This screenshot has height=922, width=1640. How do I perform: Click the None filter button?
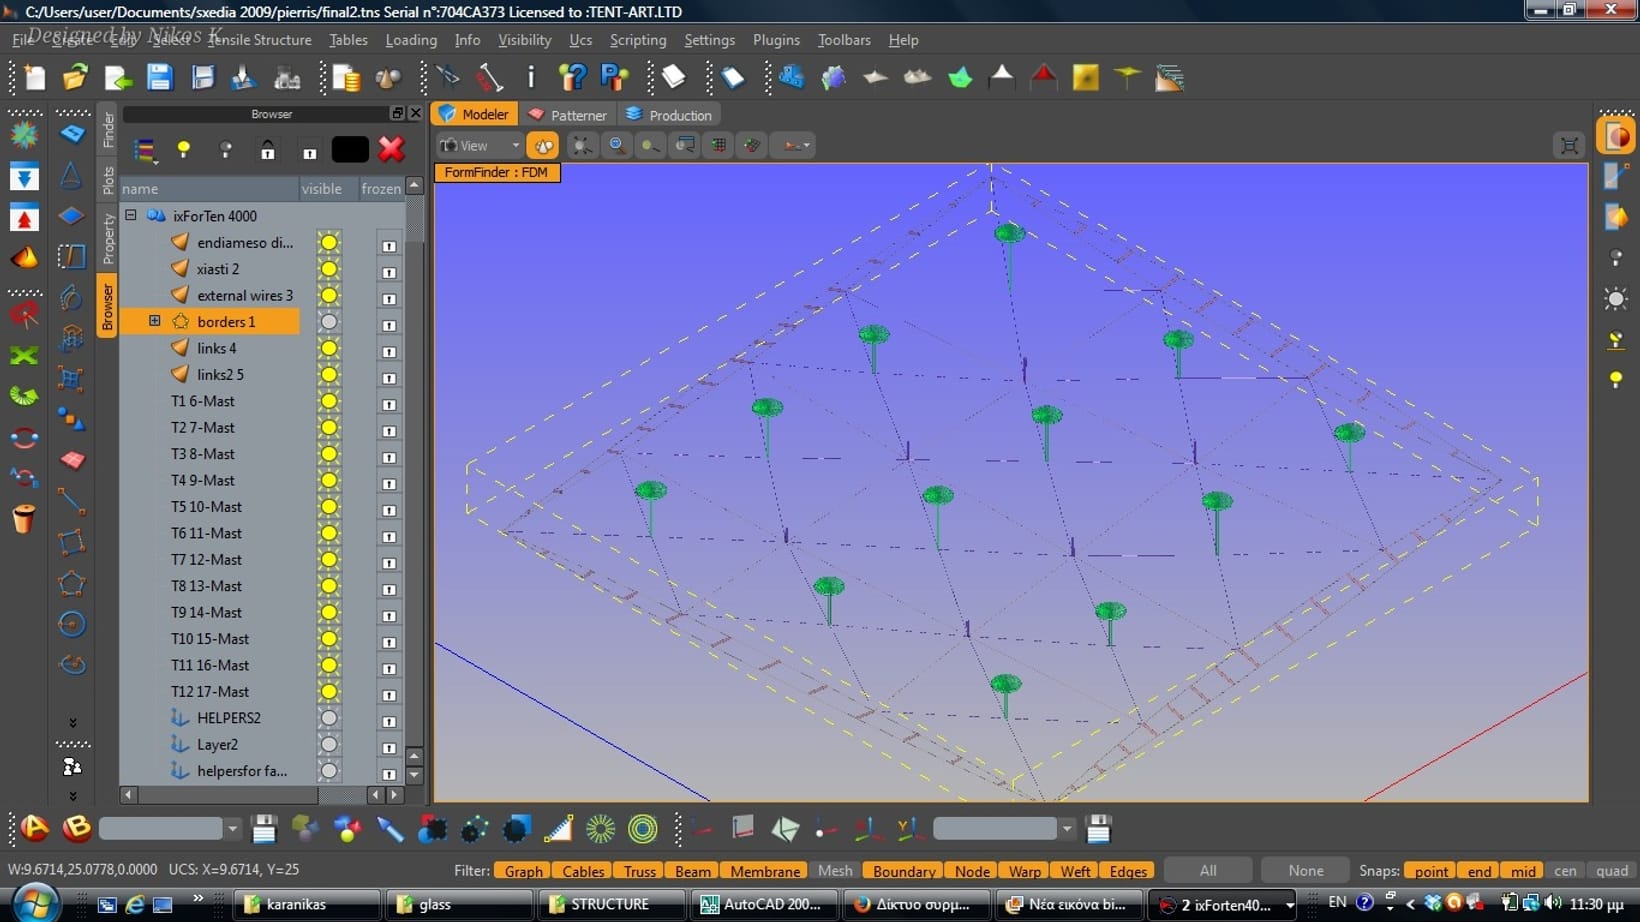tap(1305, 871)
